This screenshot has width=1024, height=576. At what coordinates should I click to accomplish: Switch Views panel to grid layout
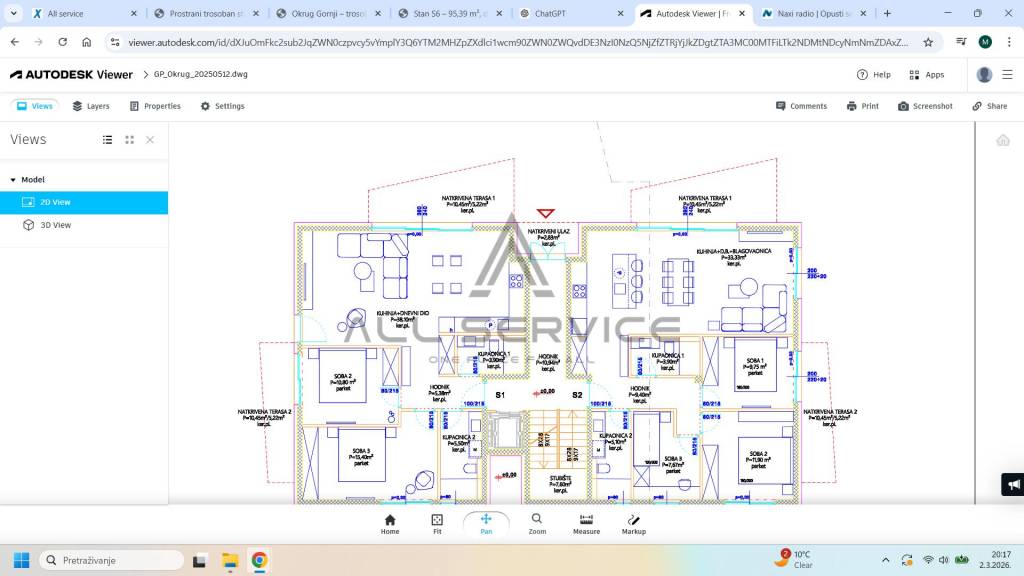[x=129, y=140]
